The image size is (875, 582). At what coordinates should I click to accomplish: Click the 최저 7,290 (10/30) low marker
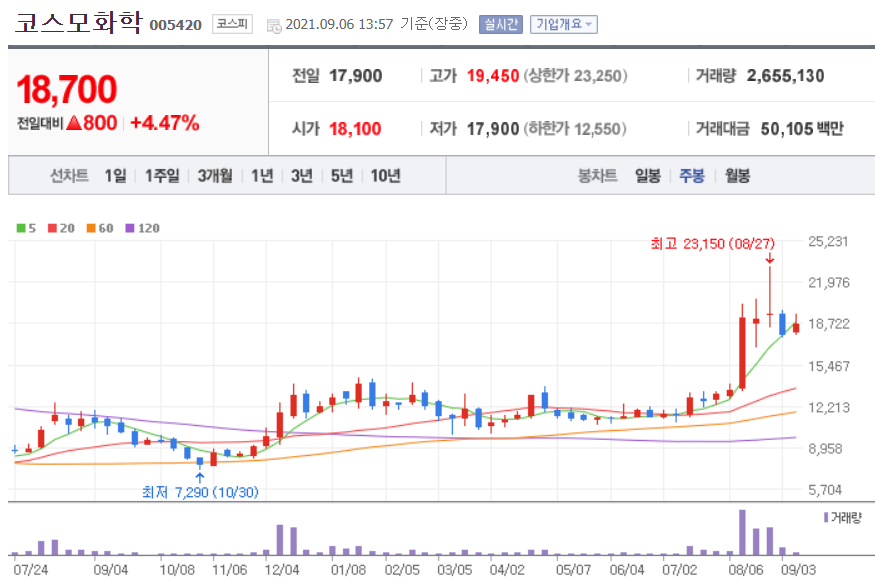(x=200, y=492)
